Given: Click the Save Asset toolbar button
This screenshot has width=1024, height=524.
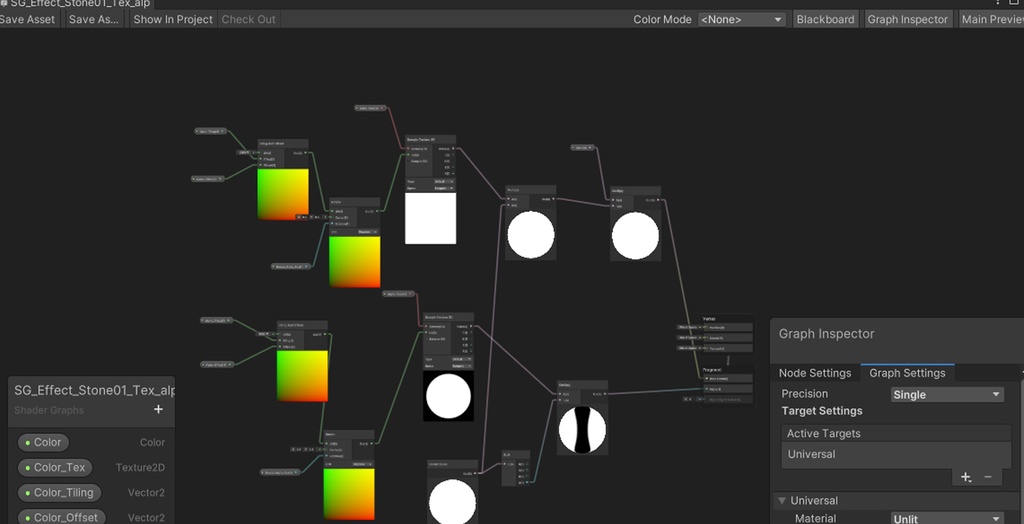Looking at the screenshot, I should (x=27, y=19).
